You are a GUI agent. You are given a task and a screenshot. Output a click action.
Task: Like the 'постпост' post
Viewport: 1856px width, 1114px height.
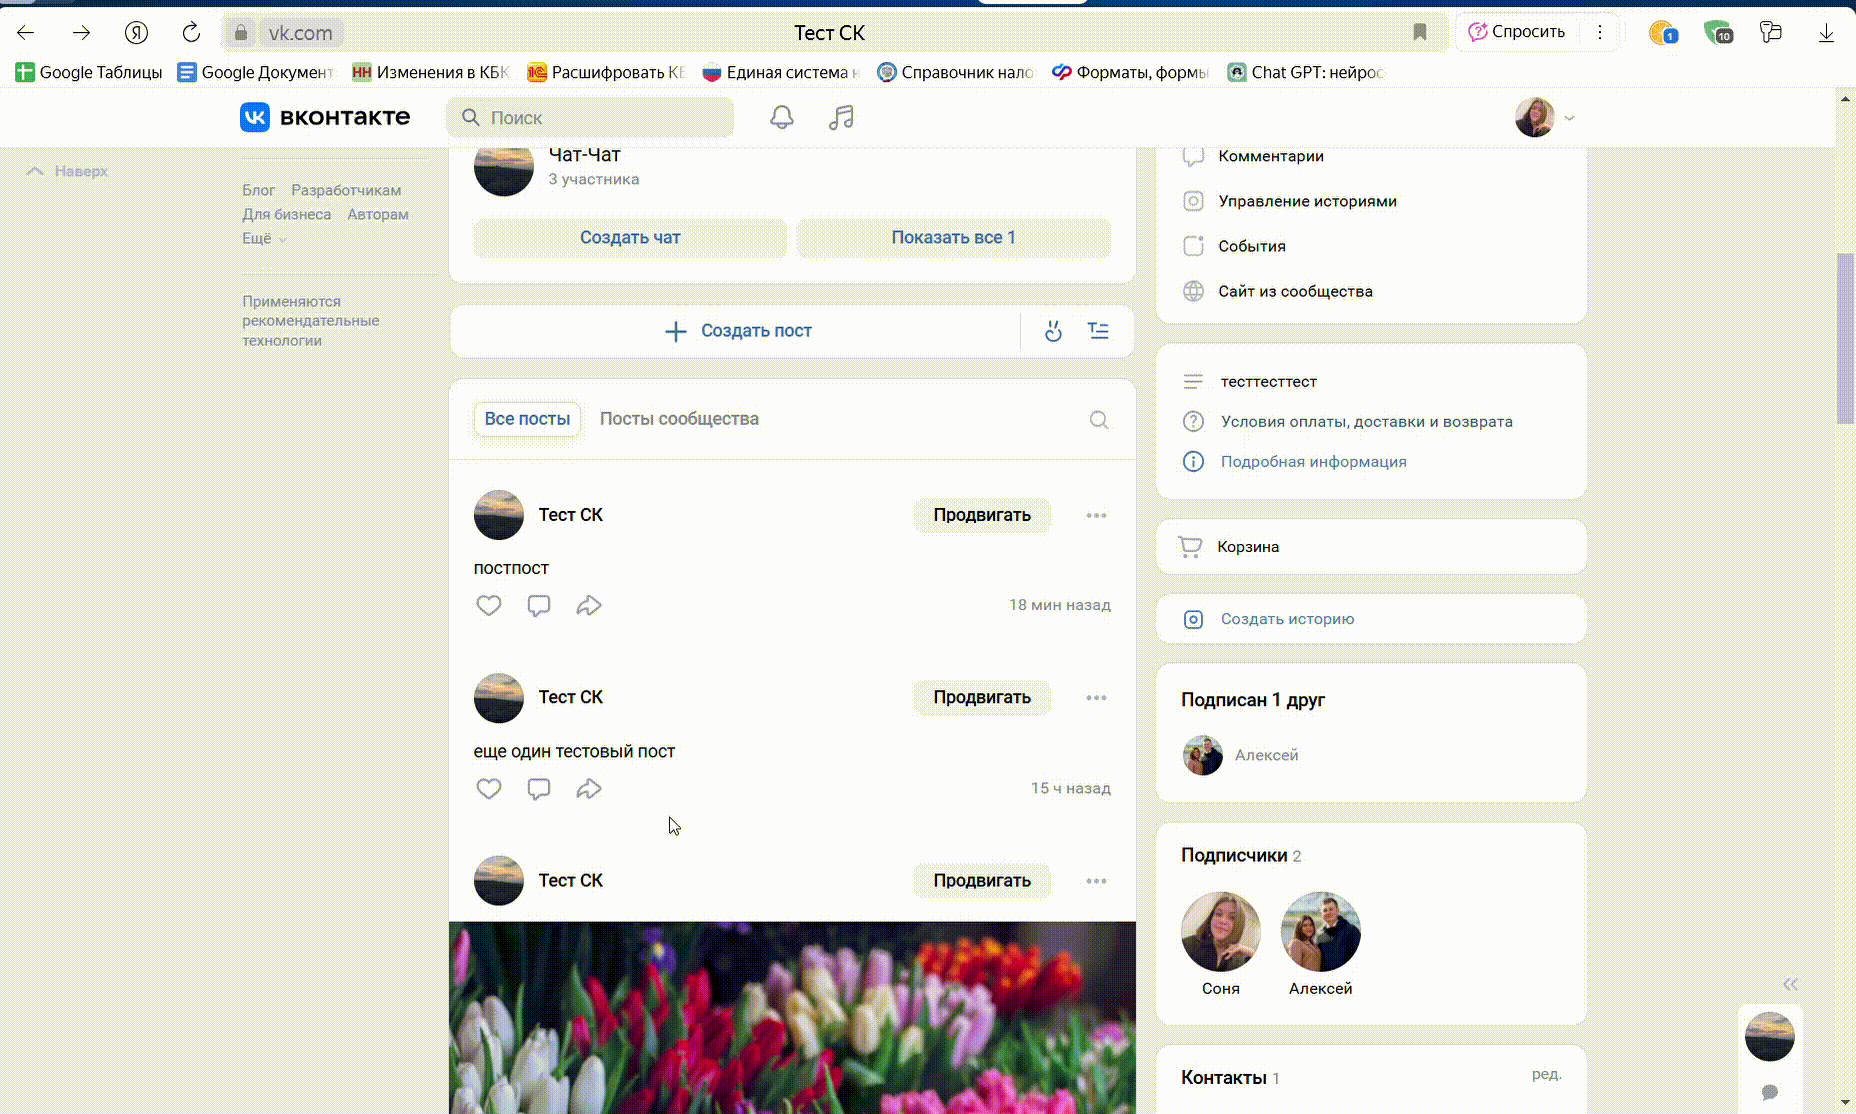click(488, 605)
